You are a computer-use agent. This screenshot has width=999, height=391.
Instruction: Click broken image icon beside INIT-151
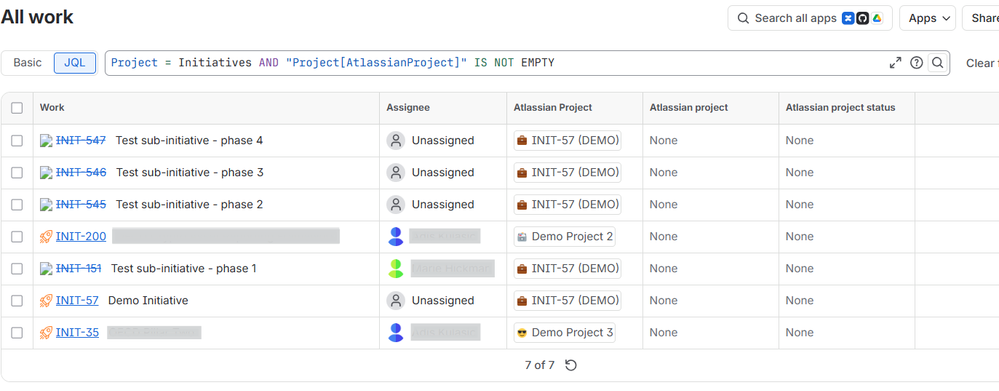(x=46, y=269)
